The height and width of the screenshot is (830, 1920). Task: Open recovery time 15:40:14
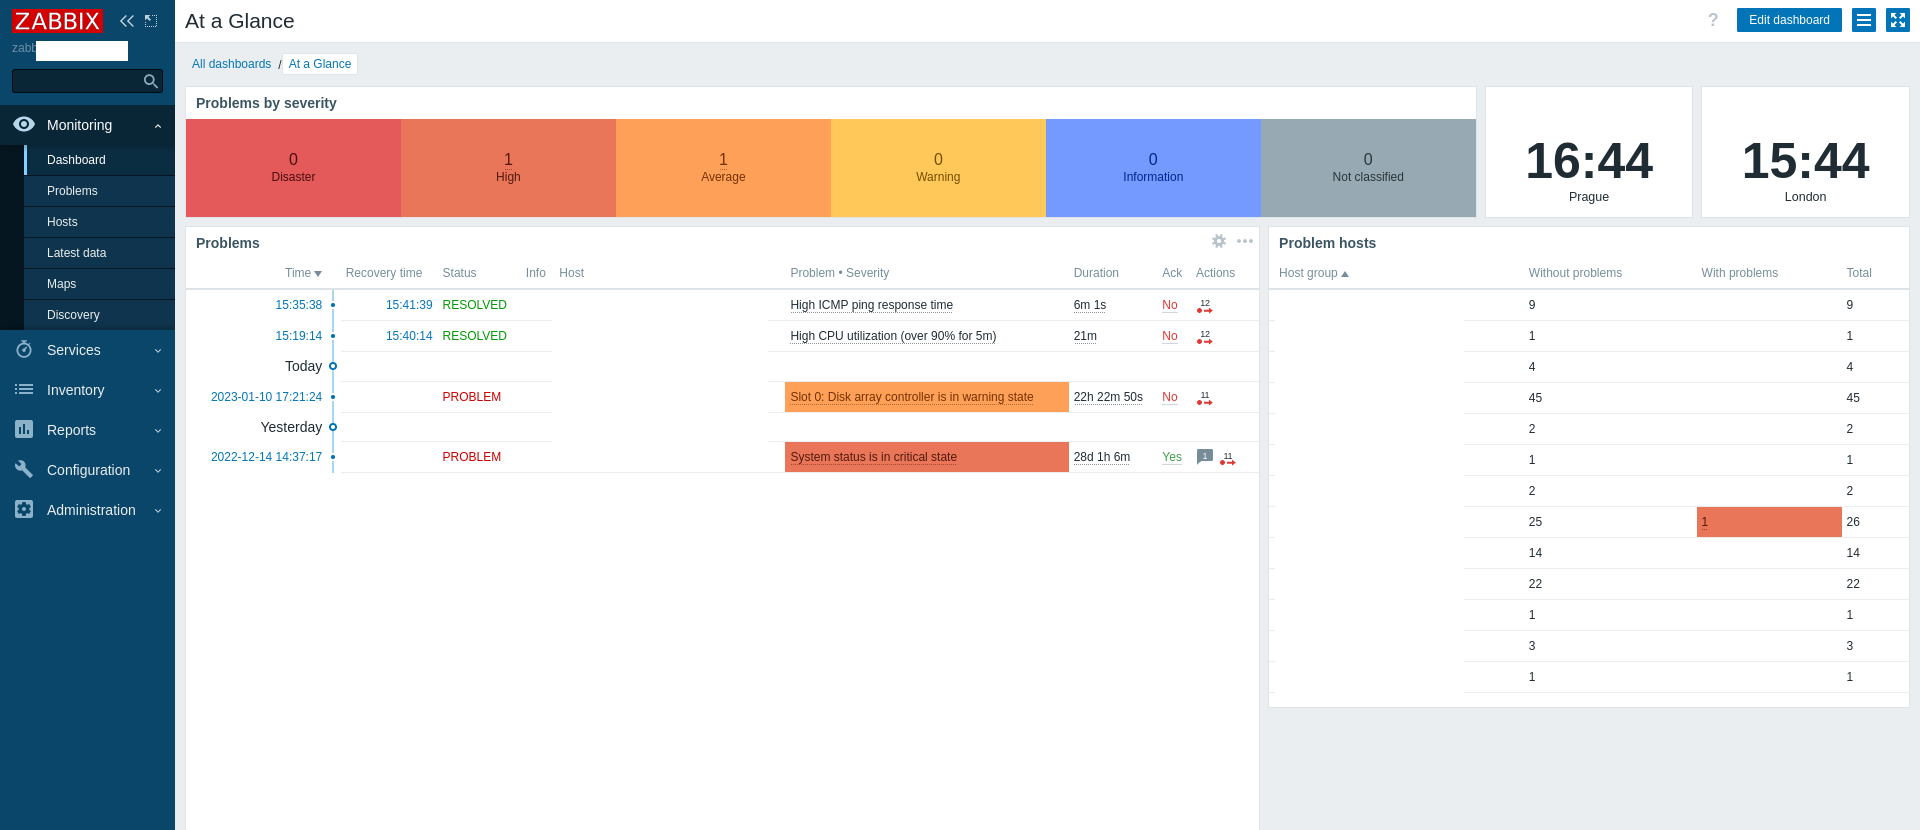coord(409,336)
